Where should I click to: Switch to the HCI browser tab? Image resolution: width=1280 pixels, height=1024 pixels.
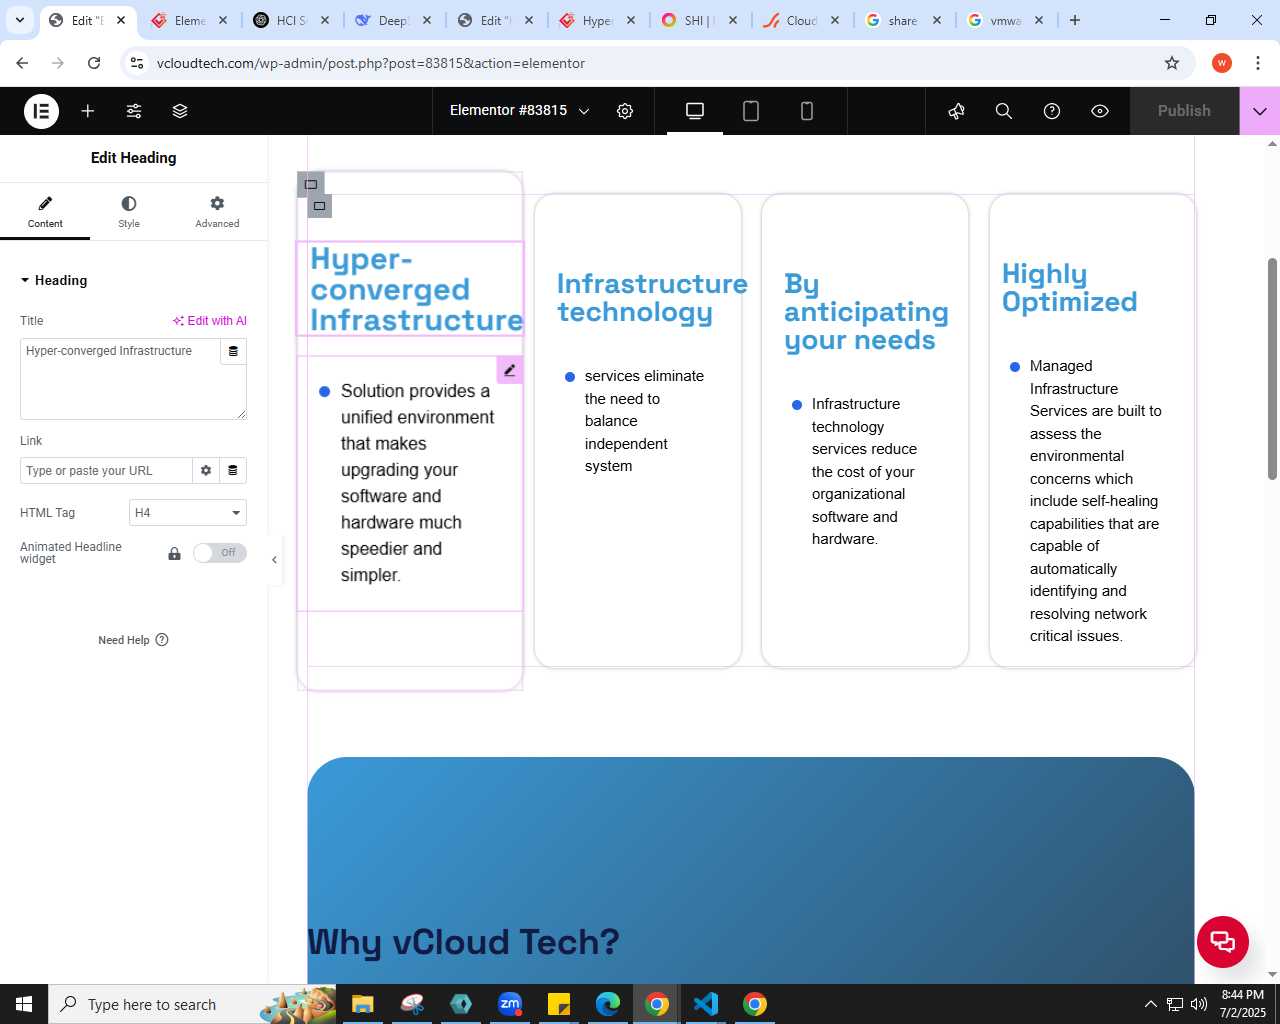click(291, 20)
